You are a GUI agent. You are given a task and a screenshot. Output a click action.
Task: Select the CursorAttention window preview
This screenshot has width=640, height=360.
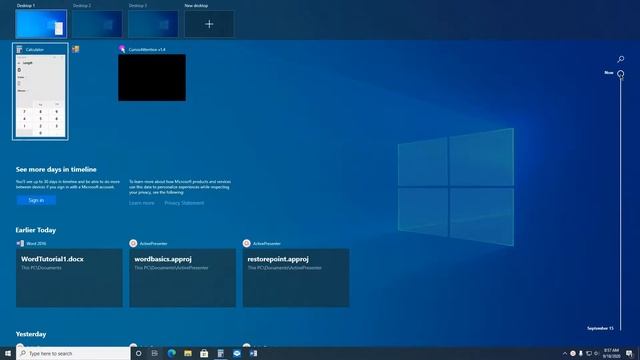[152, 78]
